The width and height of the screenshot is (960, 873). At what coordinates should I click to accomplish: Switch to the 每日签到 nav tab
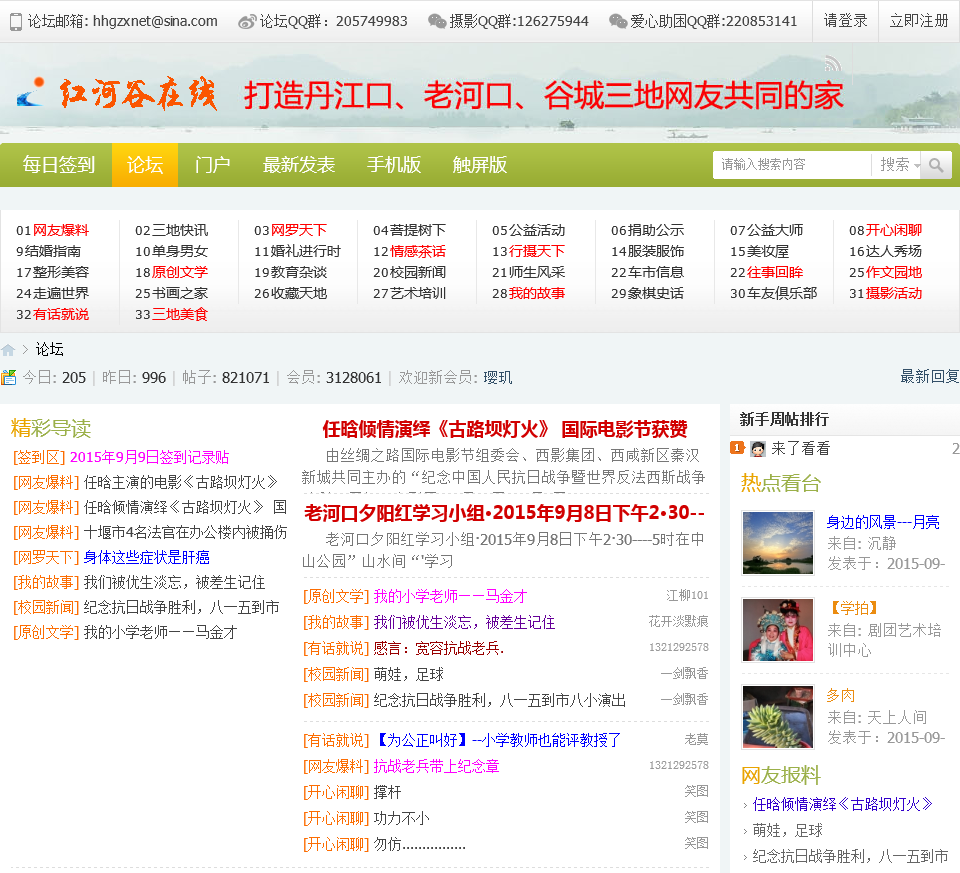click(x=59, y=165)
